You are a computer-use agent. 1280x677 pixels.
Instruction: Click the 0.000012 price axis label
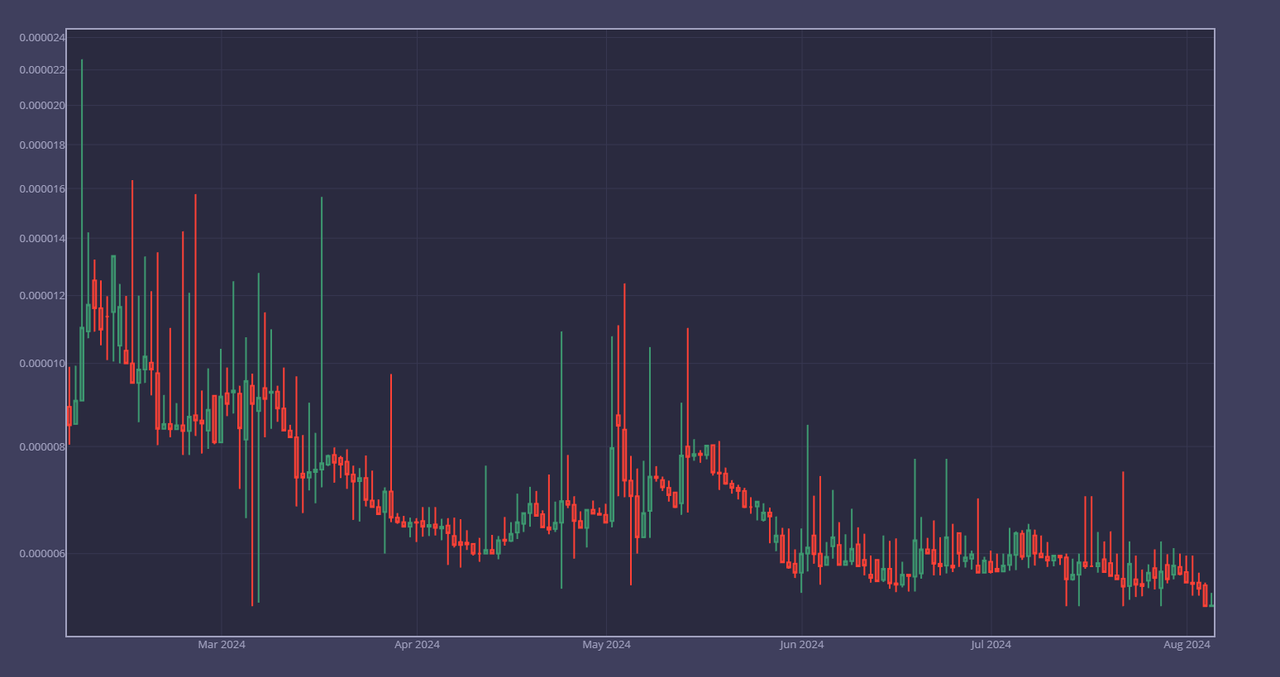(x=42, y=296)
